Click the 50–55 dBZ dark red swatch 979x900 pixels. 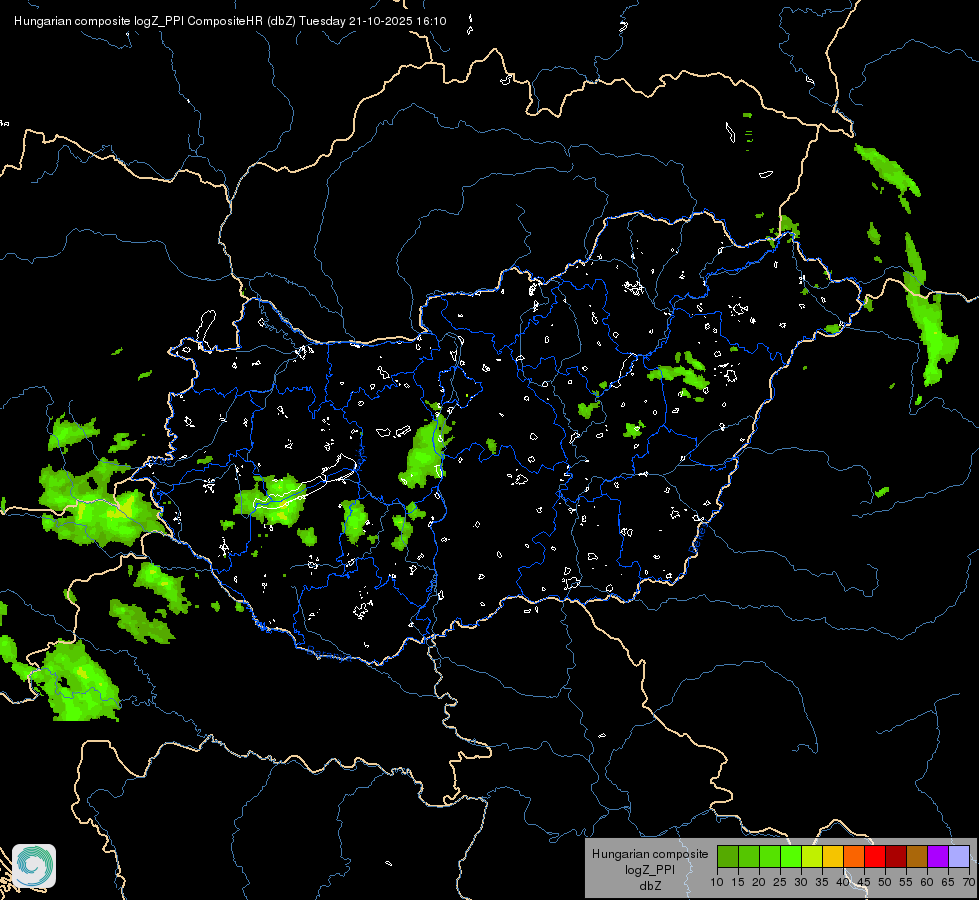[x=896, y=856]
